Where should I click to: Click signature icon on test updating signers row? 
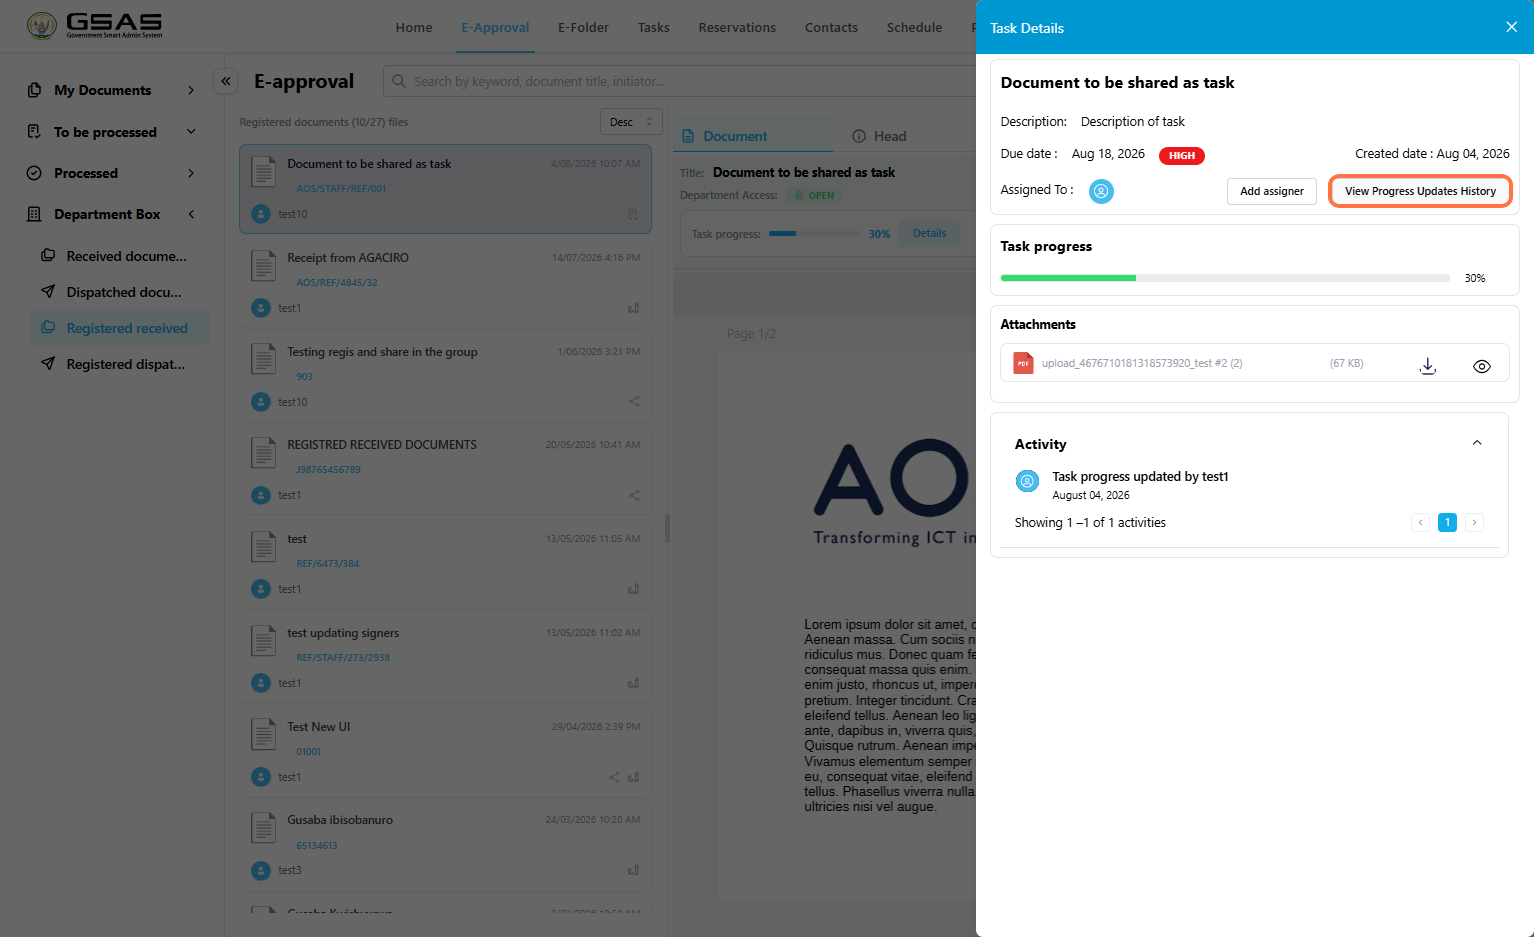click(633, 683)
